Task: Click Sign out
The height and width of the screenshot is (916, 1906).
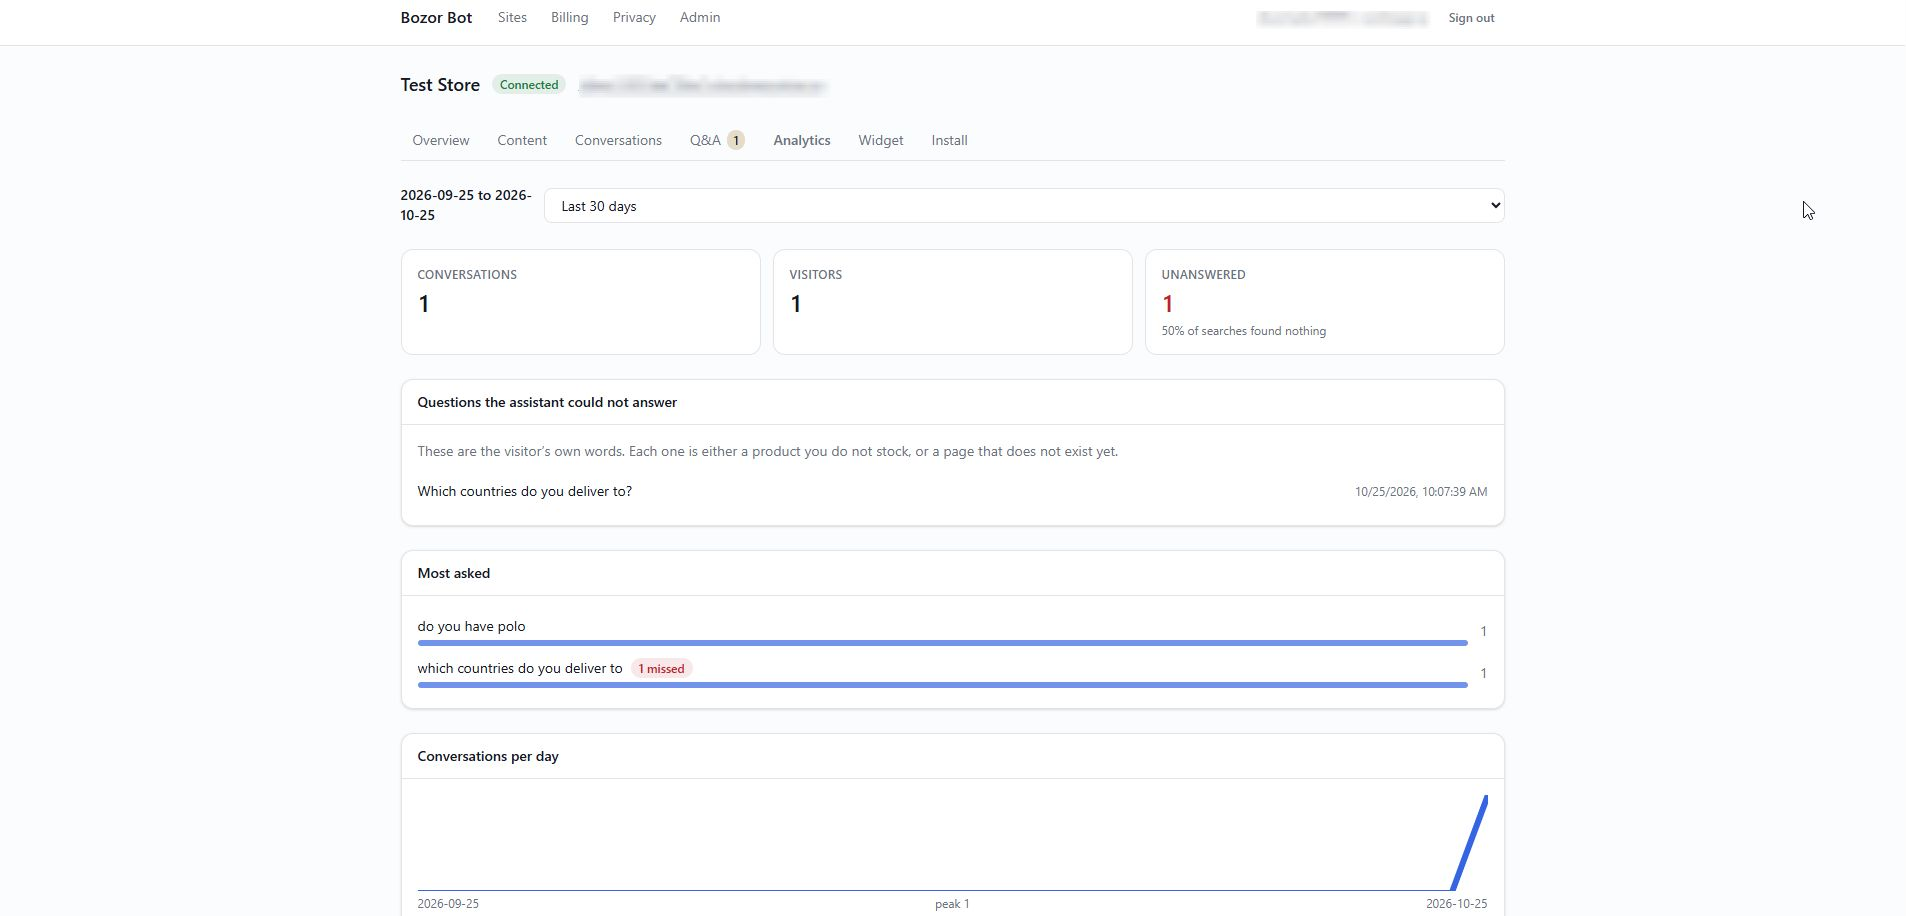Action: tap(1471, 18)
